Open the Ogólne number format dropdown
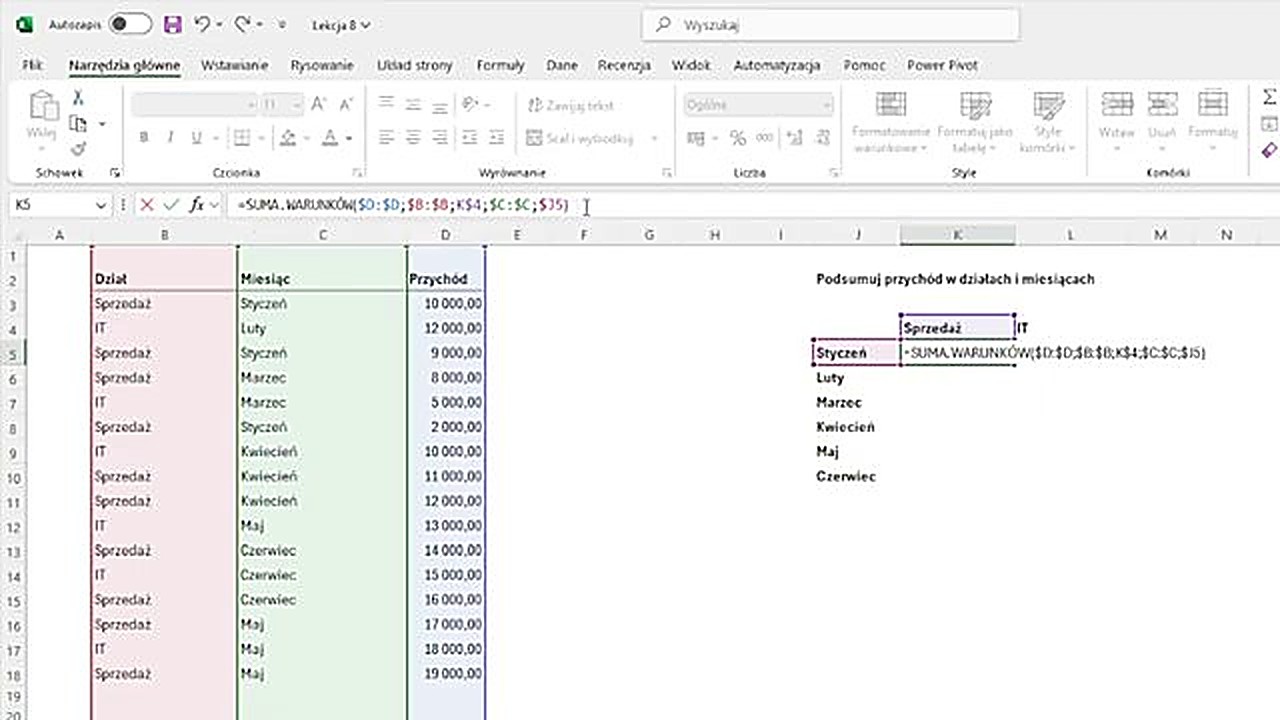 826,105
